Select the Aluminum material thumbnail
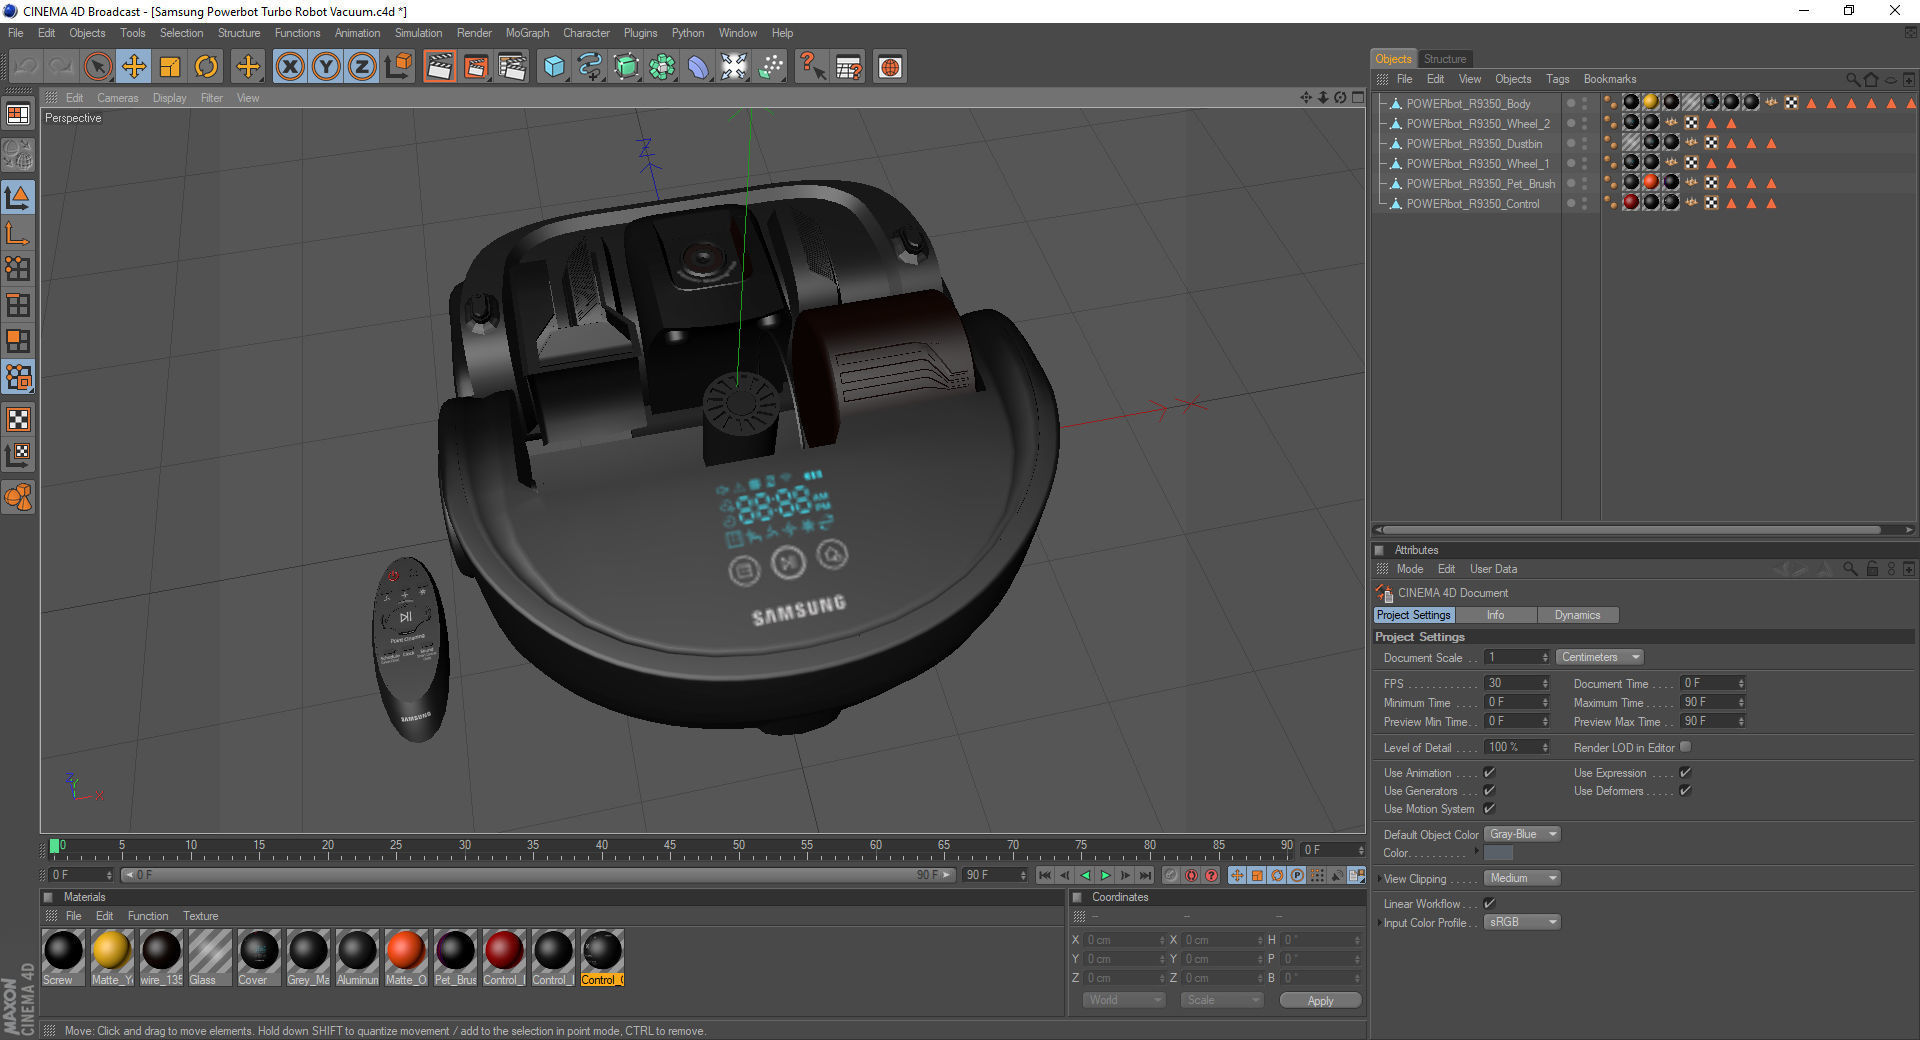The width and height of the screenshot is (1920, 1040). tap(357, 951)
